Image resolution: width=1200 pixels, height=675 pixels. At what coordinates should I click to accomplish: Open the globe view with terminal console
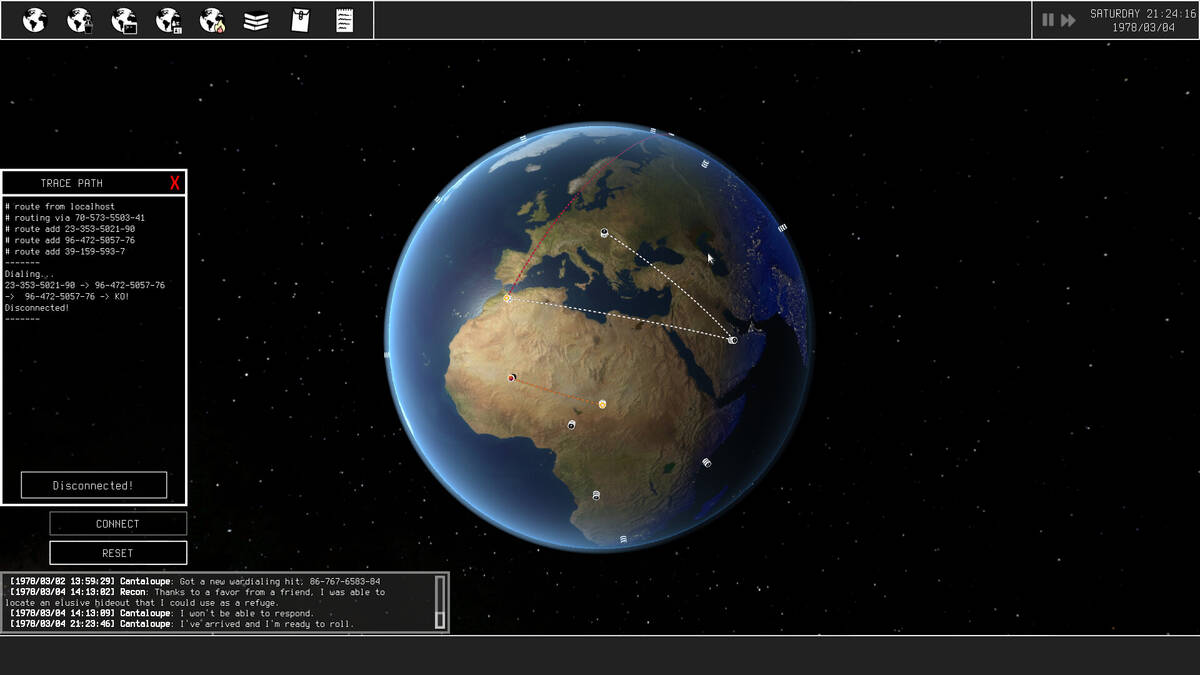pyautogui.click(x=124, y=20)
